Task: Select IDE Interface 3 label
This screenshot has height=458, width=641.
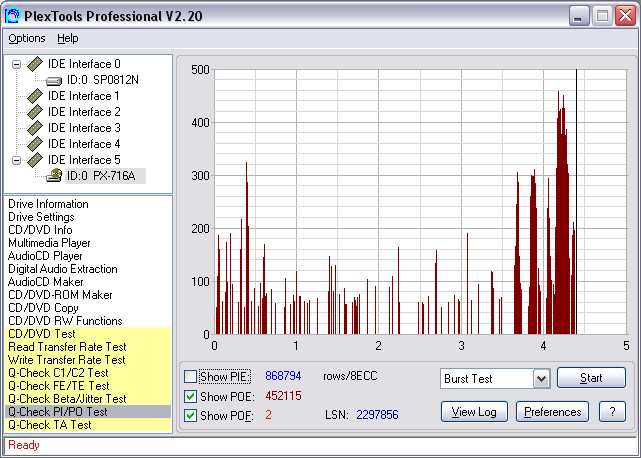Action: click(84, 128)
